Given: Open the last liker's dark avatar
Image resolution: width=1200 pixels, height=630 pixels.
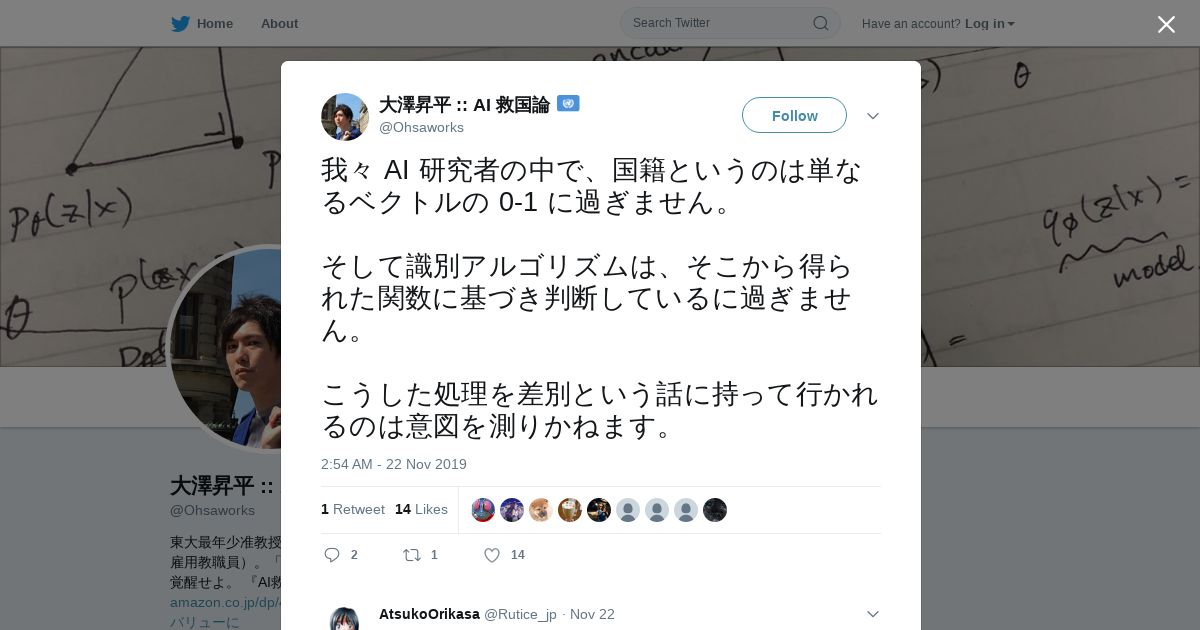Looking at the screenshot, I should (715, 510).
